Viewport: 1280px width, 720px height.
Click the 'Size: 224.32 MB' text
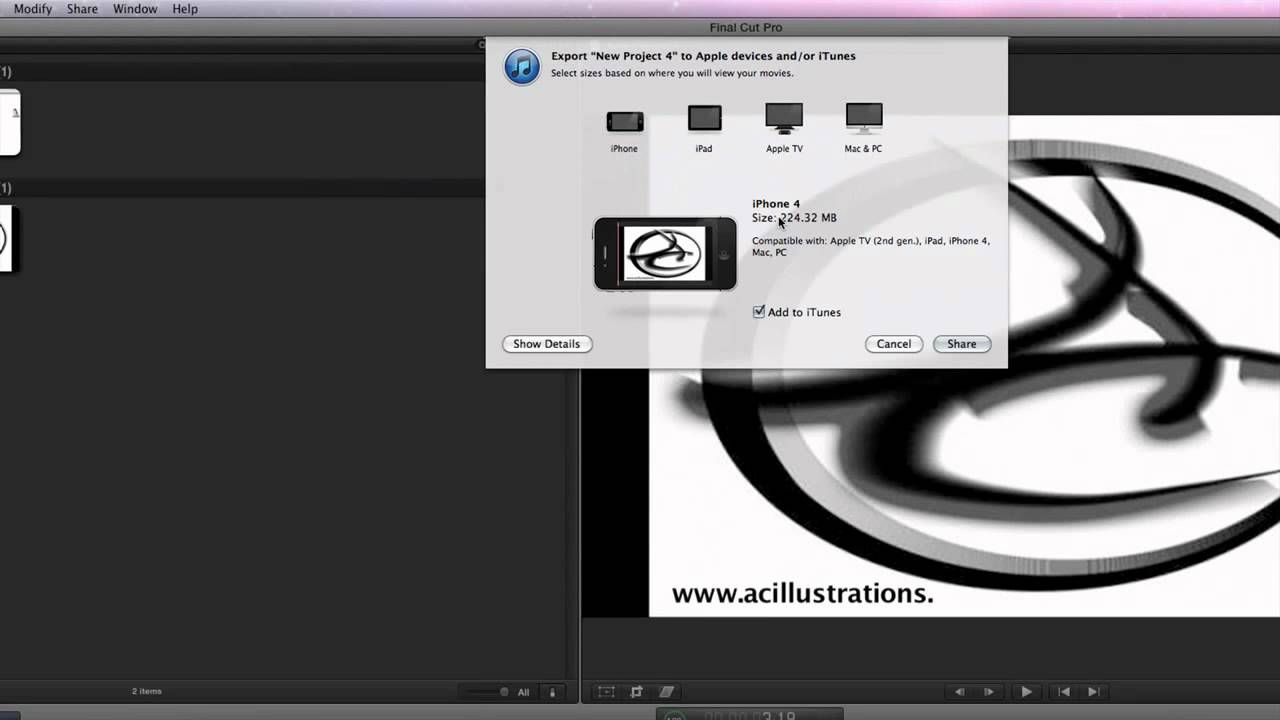click(x=794, y=218)
